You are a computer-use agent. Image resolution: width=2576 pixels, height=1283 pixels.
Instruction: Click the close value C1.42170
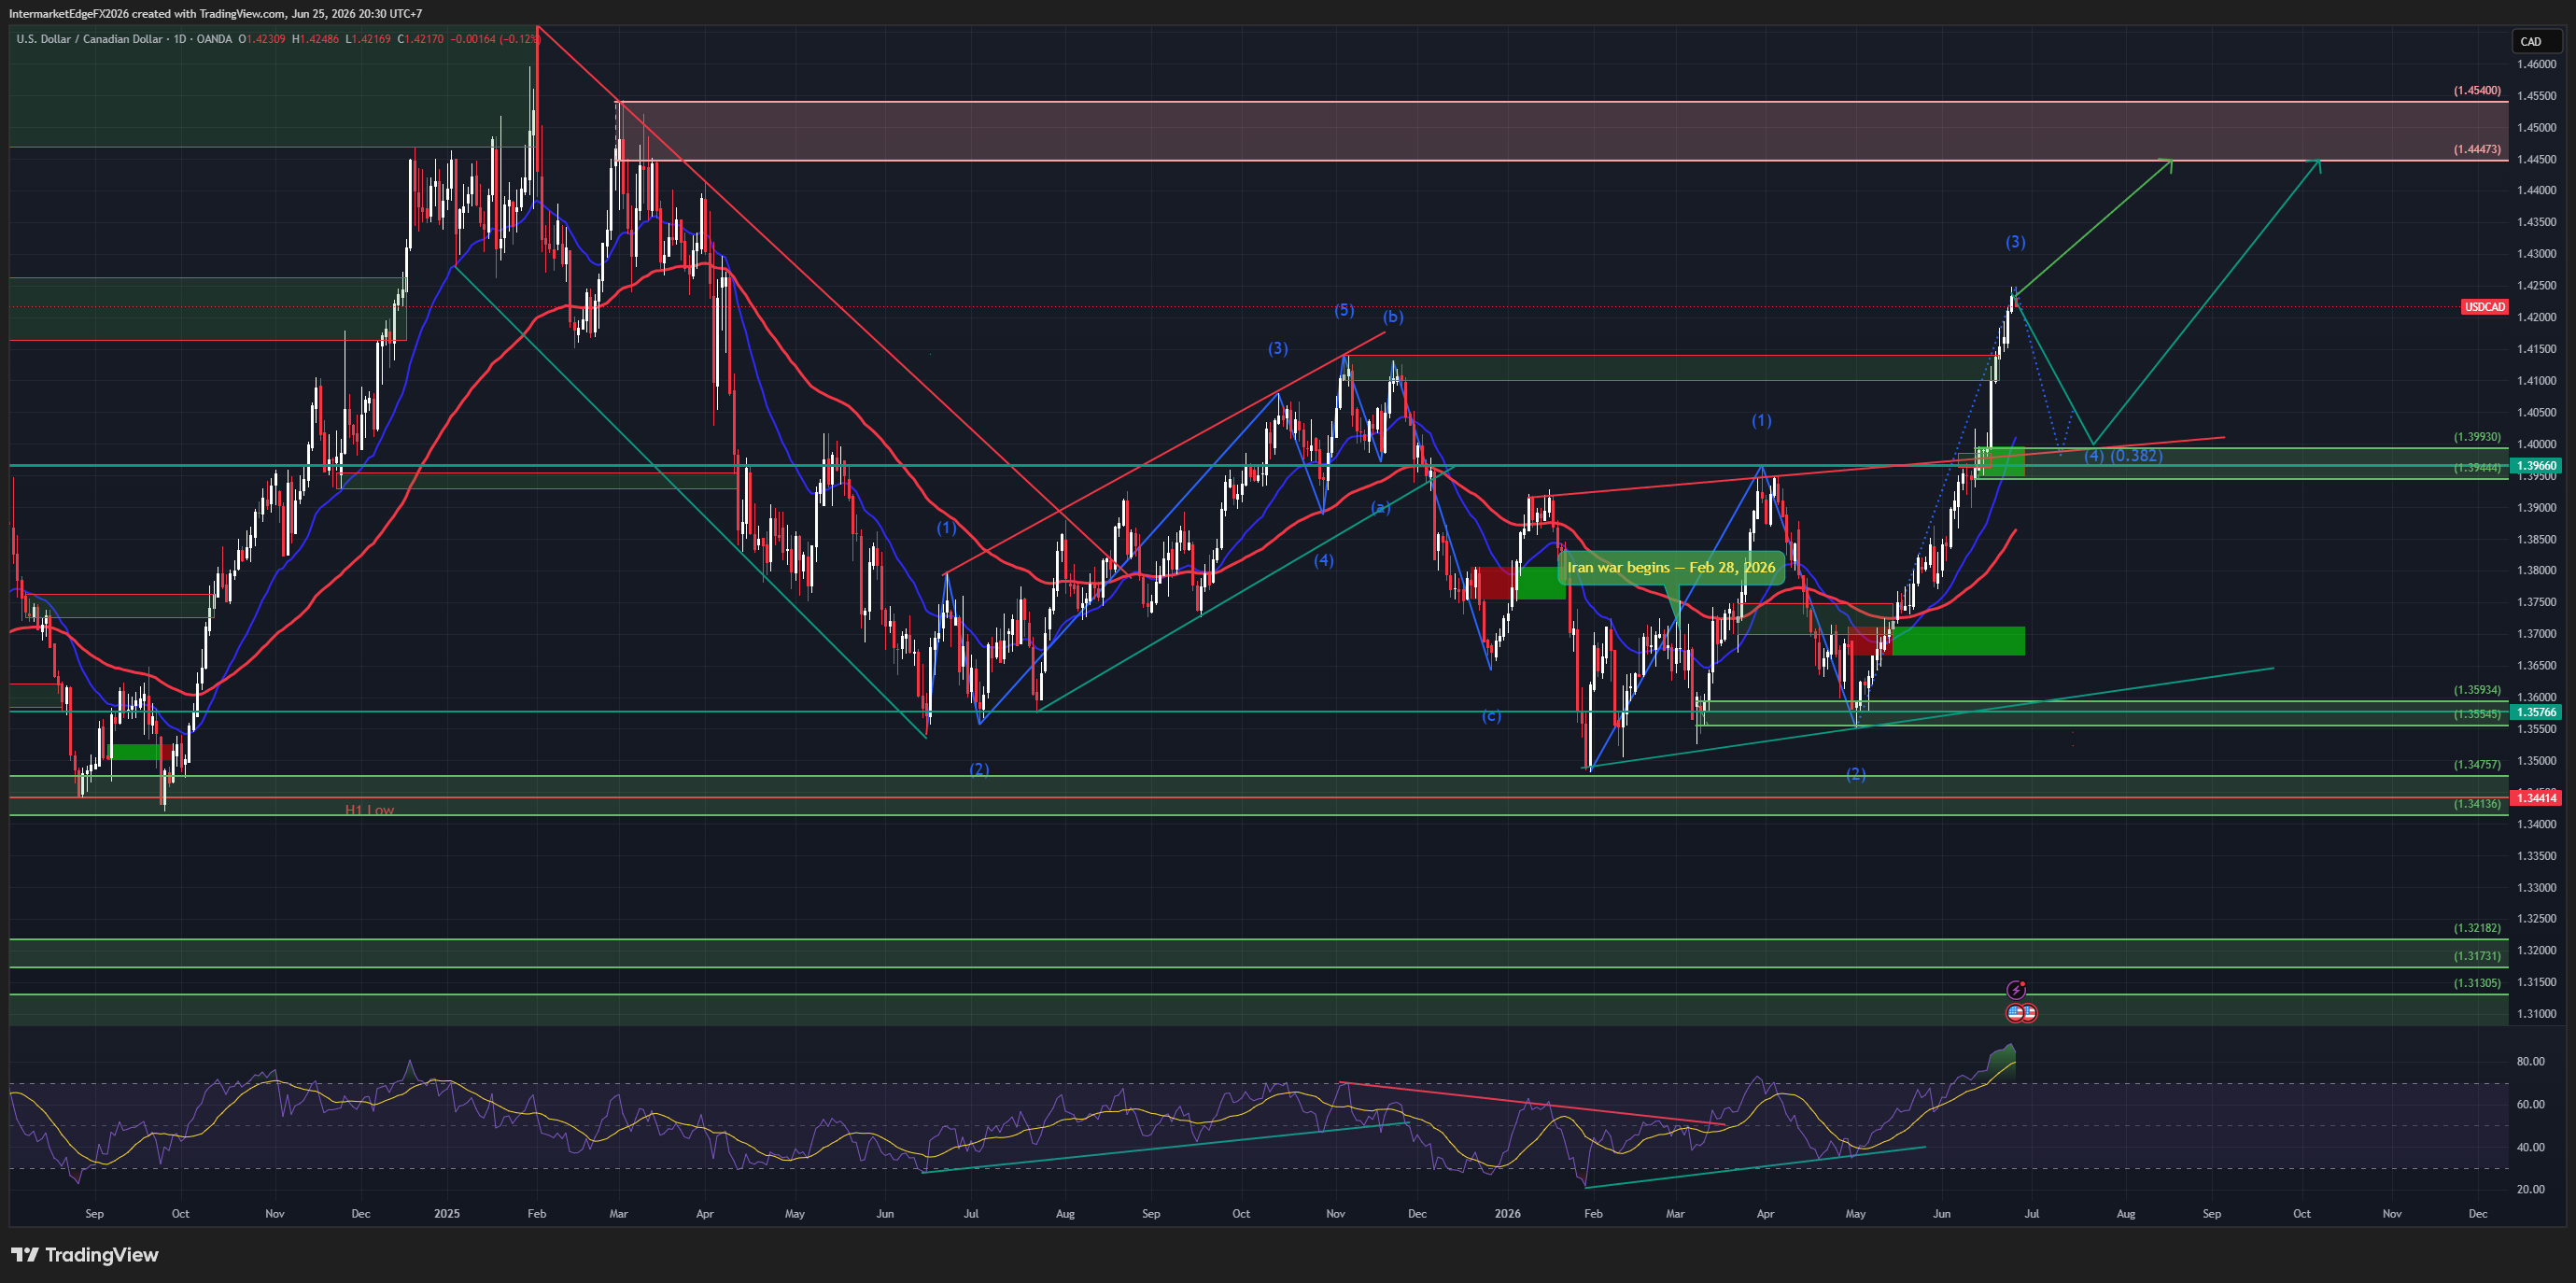(x=421, y=39)
